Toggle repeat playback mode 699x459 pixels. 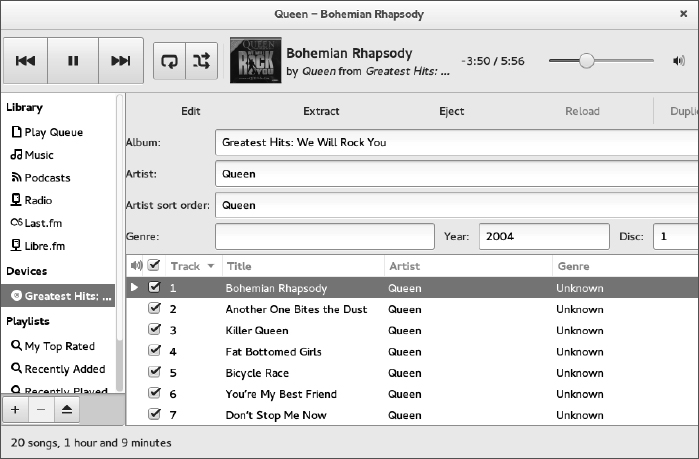click(170, 61)
